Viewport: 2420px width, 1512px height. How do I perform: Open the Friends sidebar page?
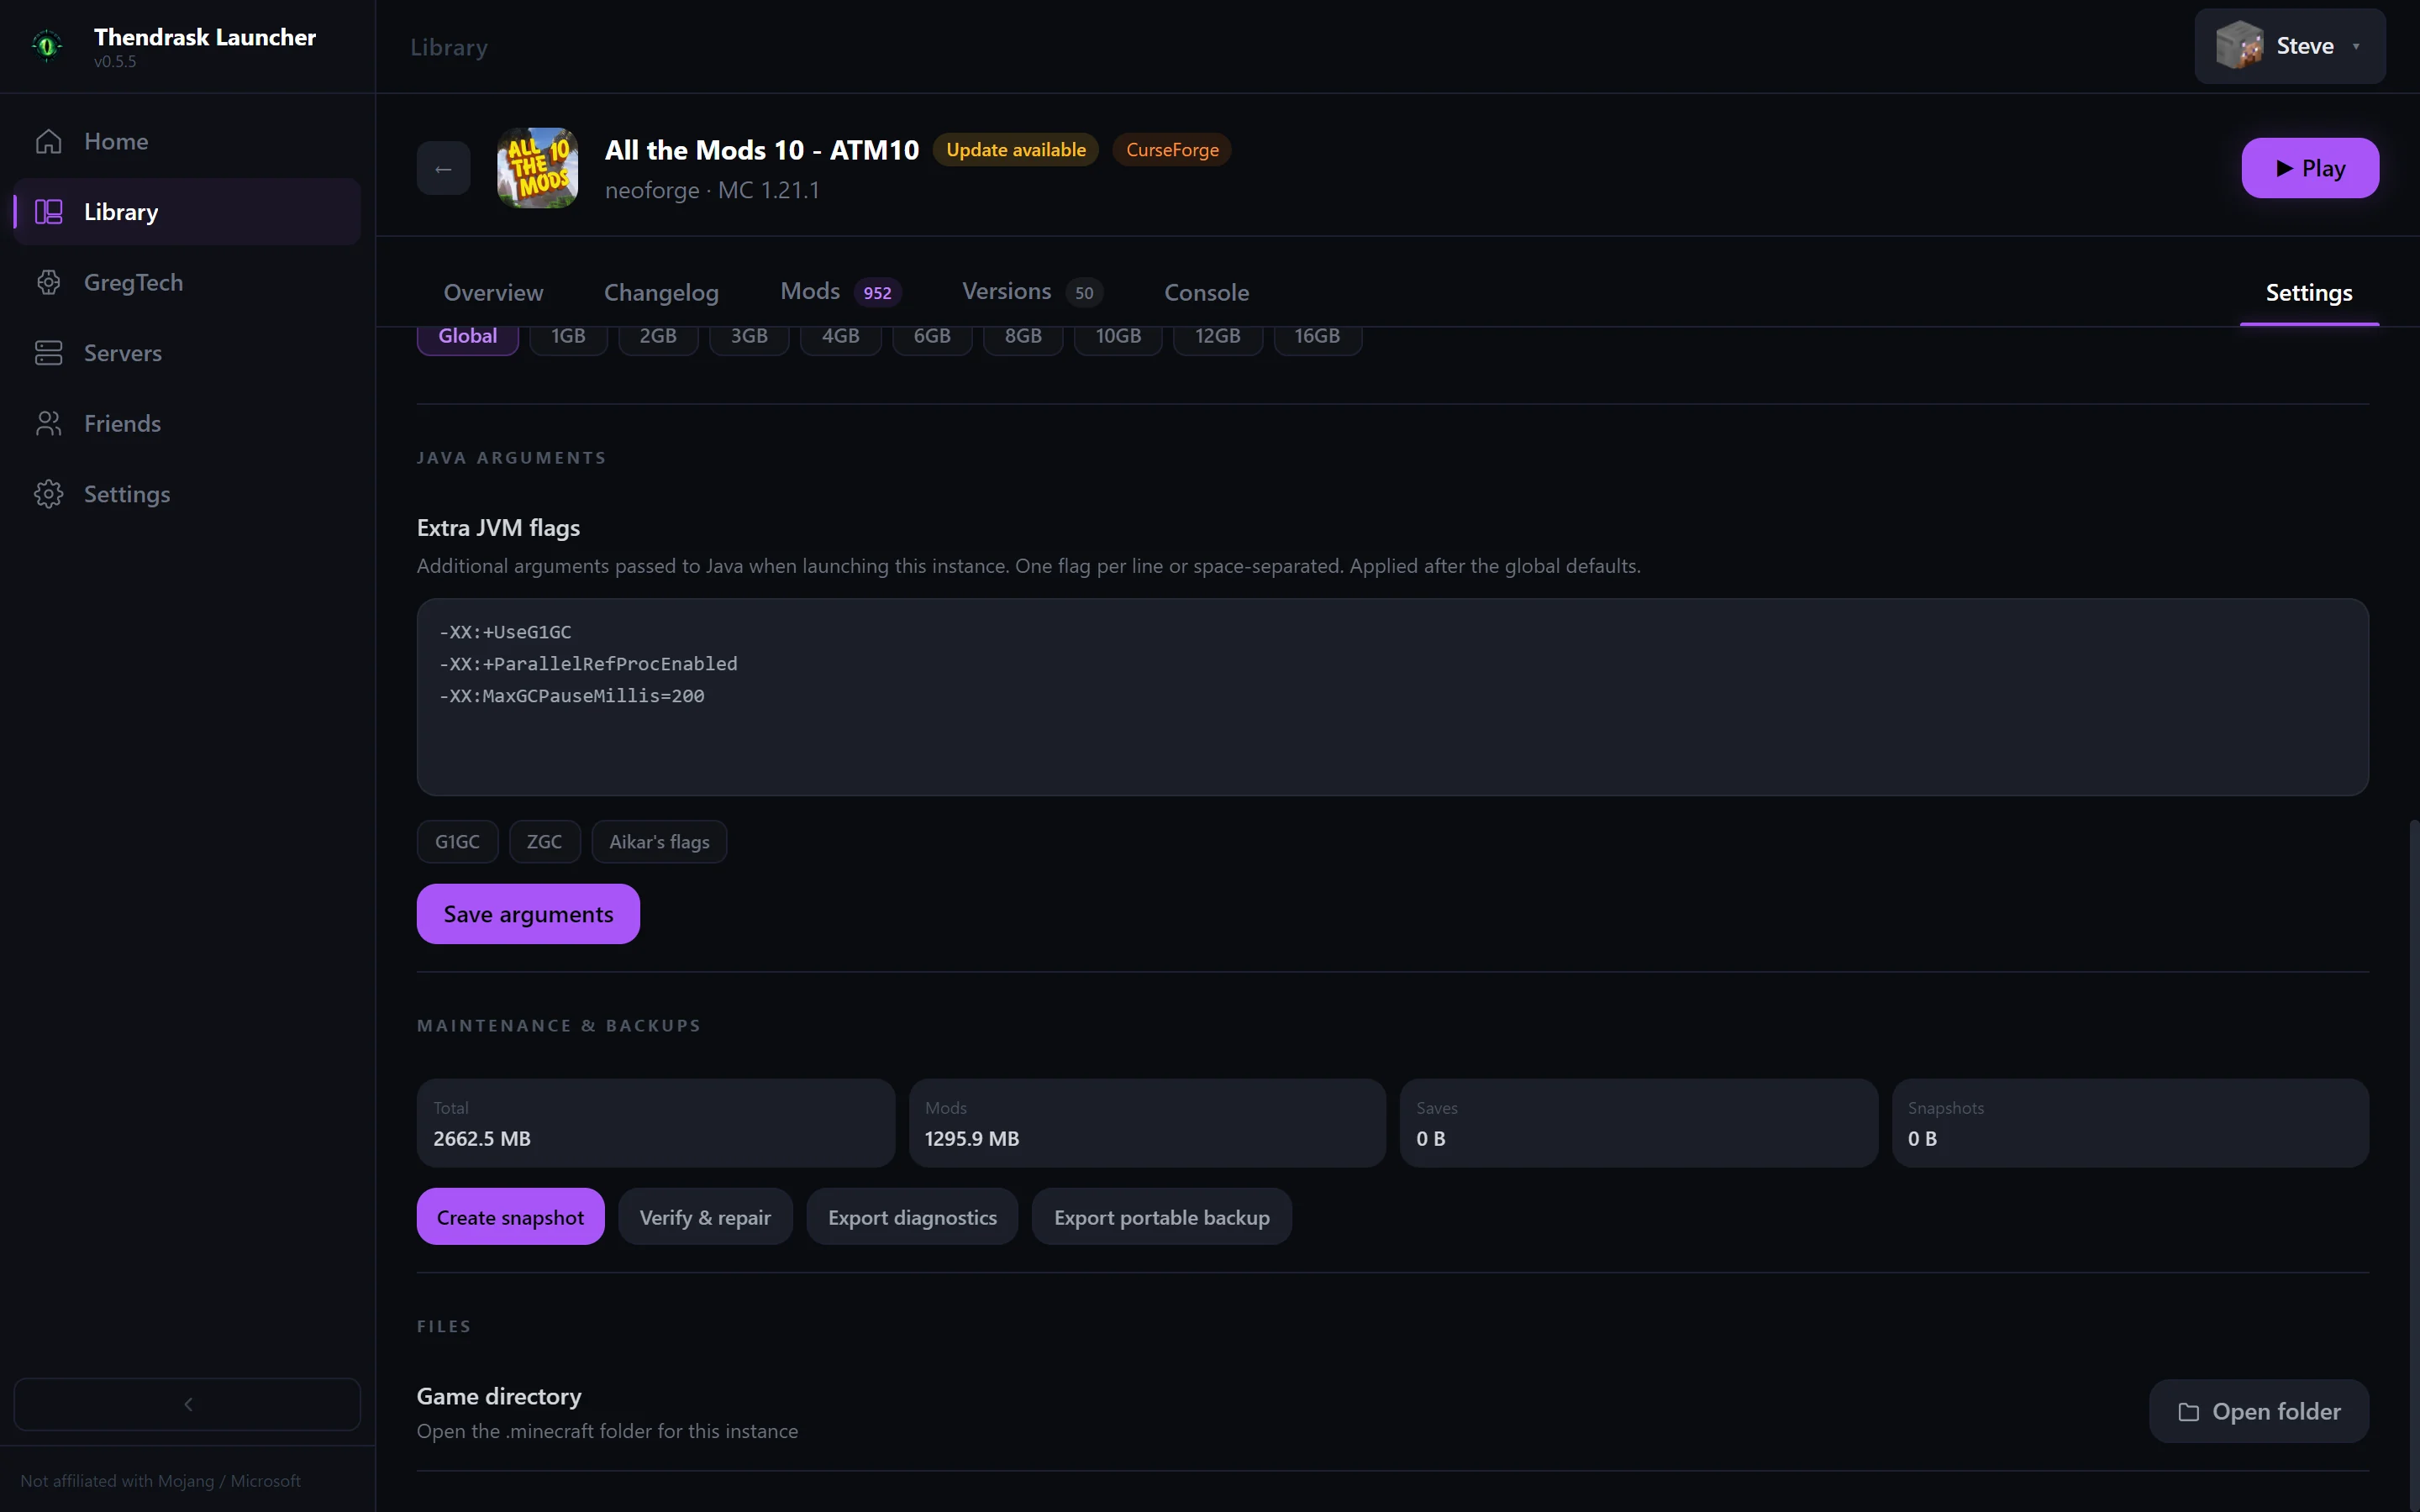coord(187,423)
